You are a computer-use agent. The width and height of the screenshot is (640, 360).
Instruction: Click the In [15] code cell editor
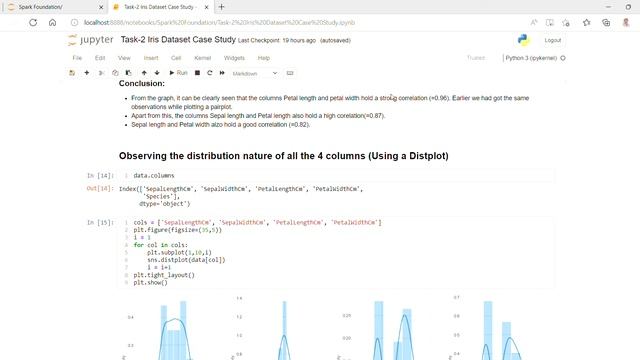336,252
